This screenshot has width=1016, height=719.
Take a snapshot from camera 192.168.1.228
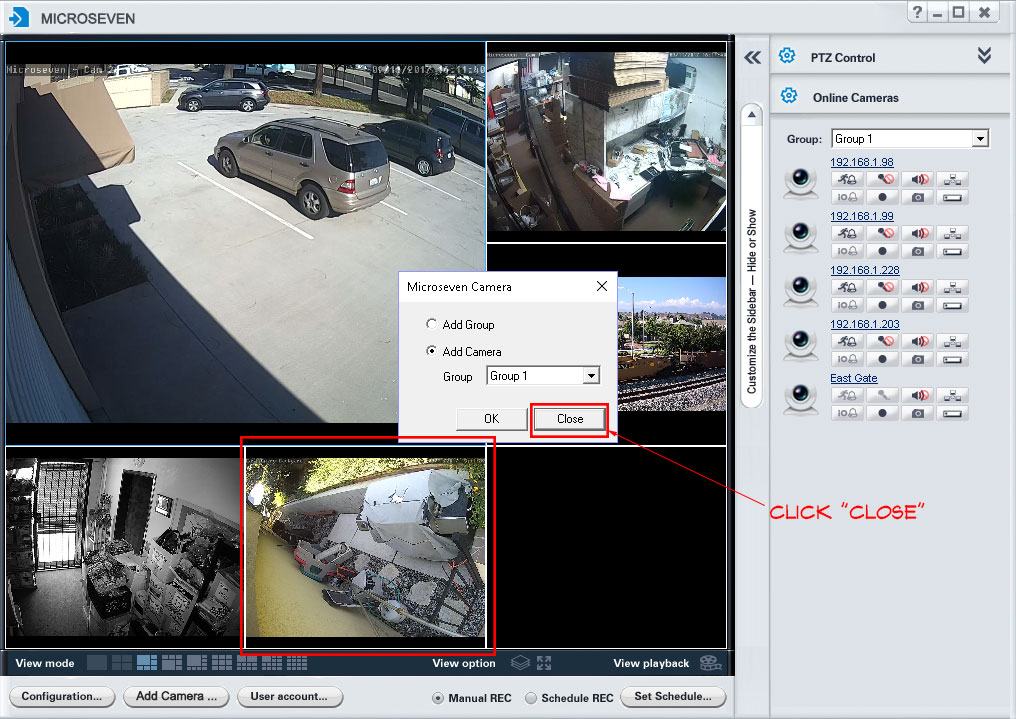[x=918, y=304]
